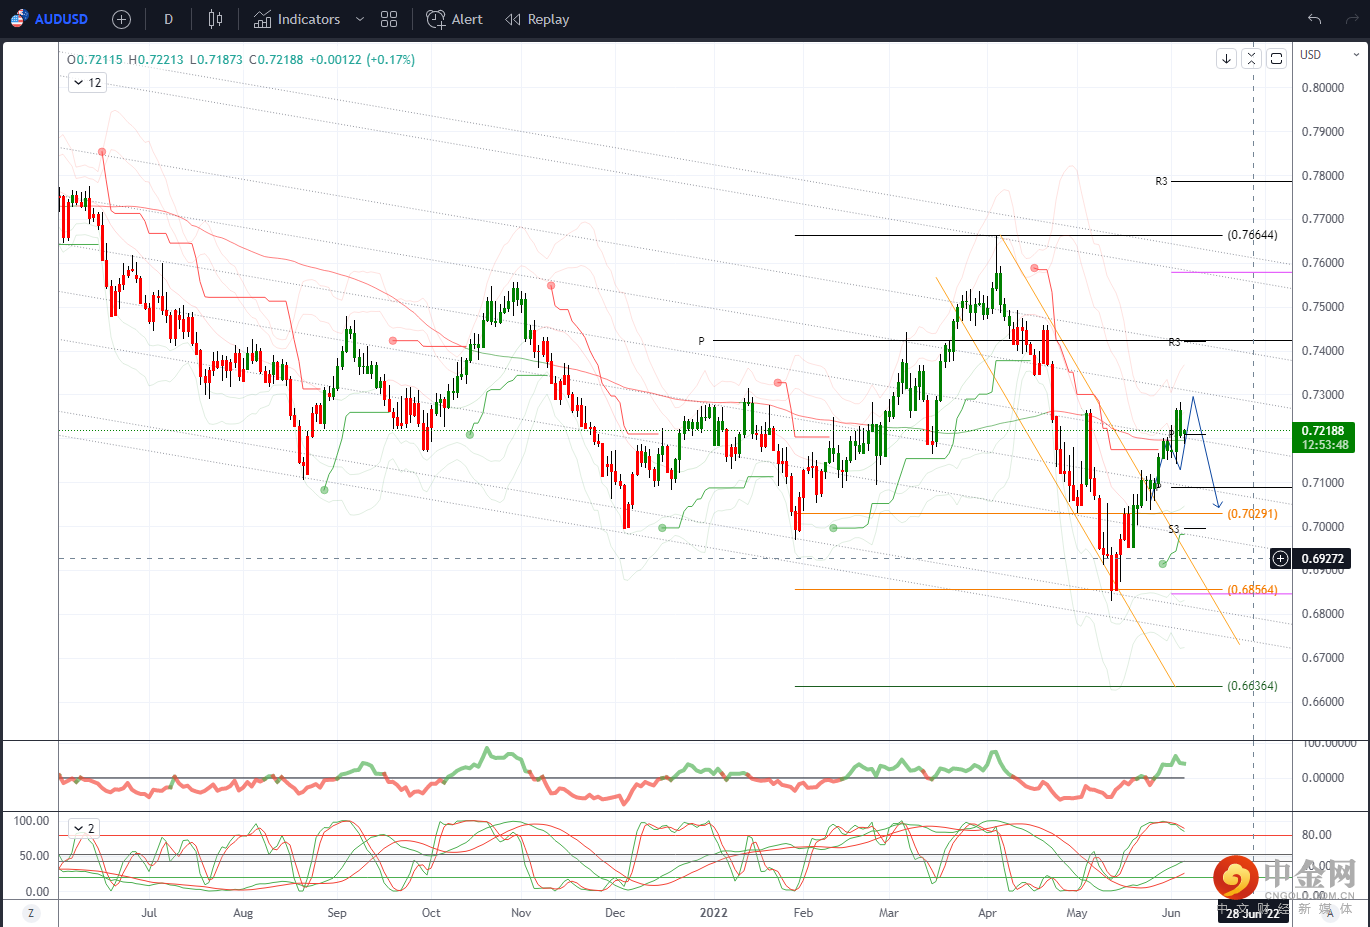Screen dimensions: 1370x927
Task: Click the compare or add symbol plus icon
Action: click(x=121, y=19)
